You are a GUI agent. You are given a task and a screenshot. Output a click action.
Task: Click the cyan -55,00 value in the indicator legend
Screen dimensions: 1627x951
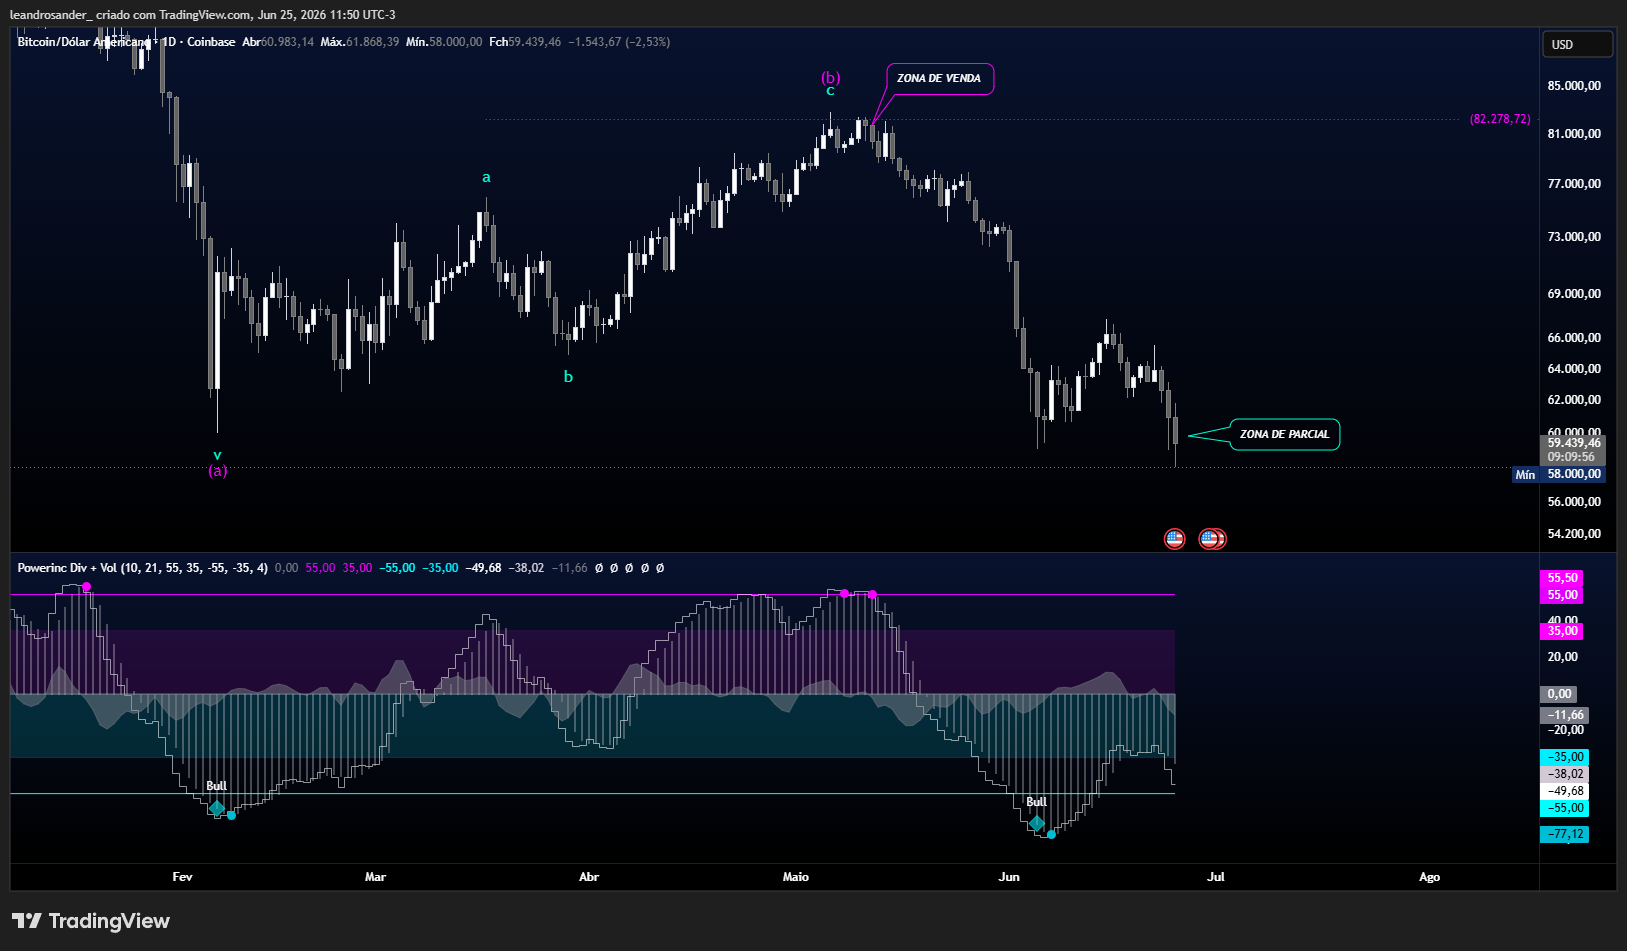[x=397, y=568]
